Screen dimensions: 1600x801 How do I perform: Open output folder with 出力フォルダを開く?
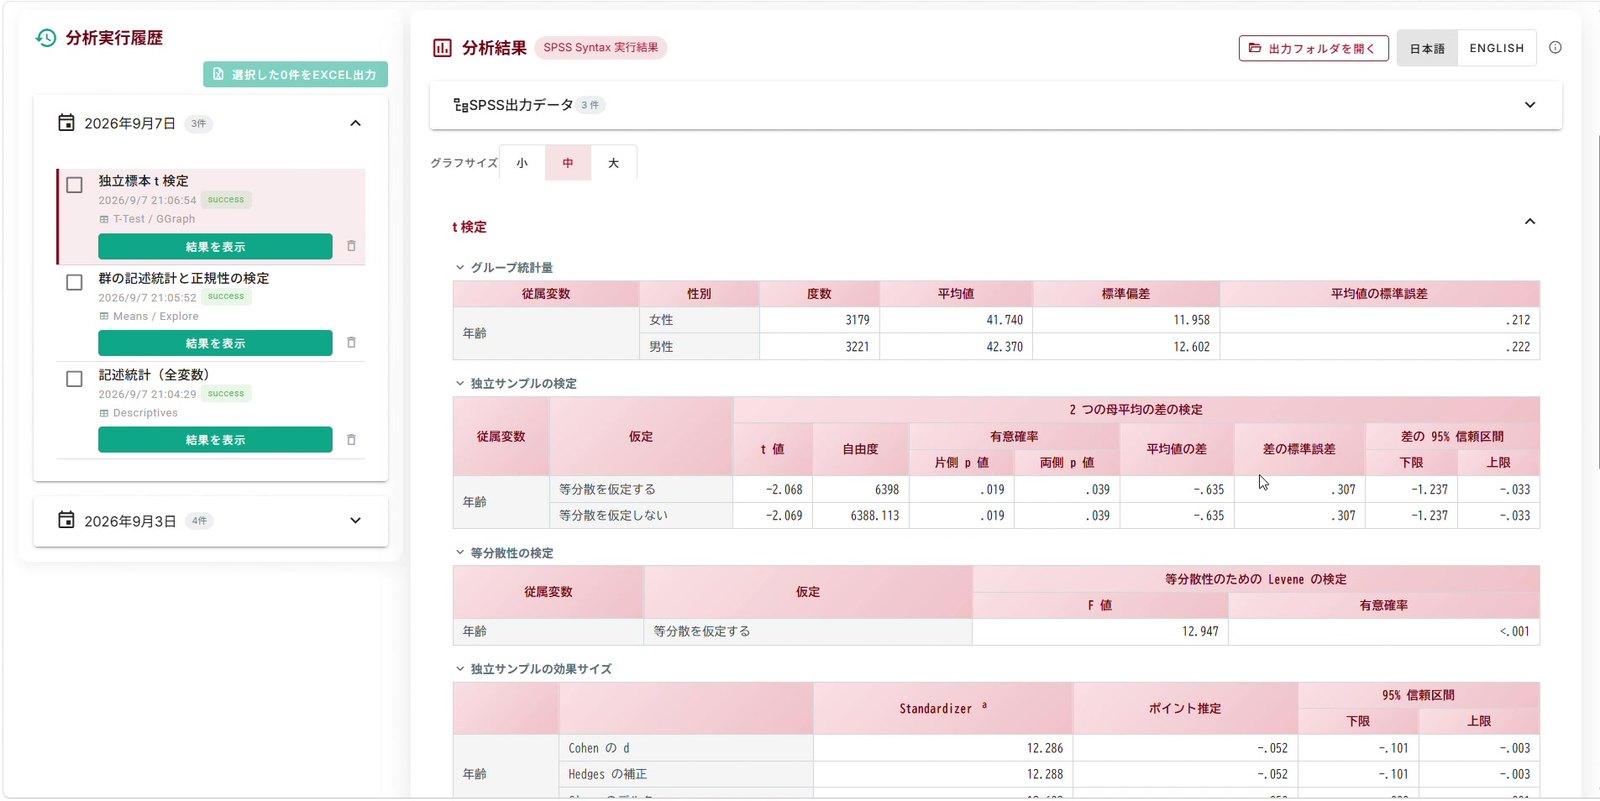pos(1313,48)
